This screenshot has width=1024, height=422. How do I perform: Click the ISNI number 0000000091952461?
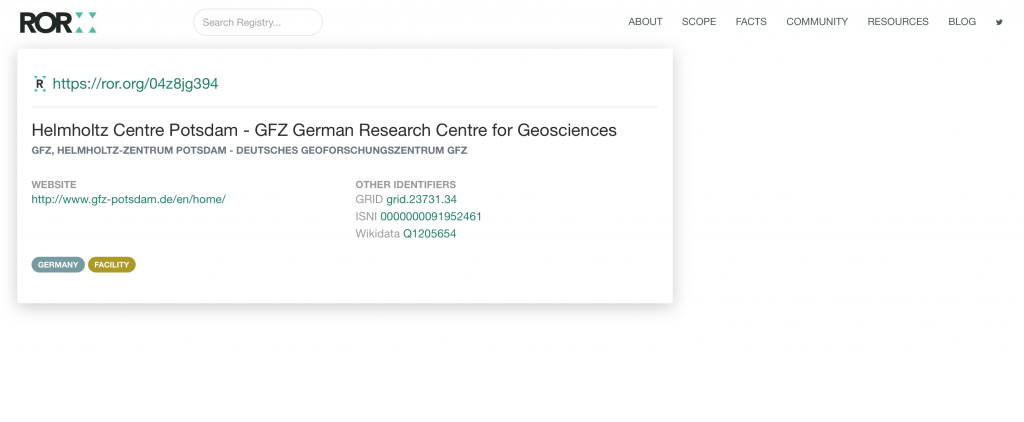[x=431, y=216]
